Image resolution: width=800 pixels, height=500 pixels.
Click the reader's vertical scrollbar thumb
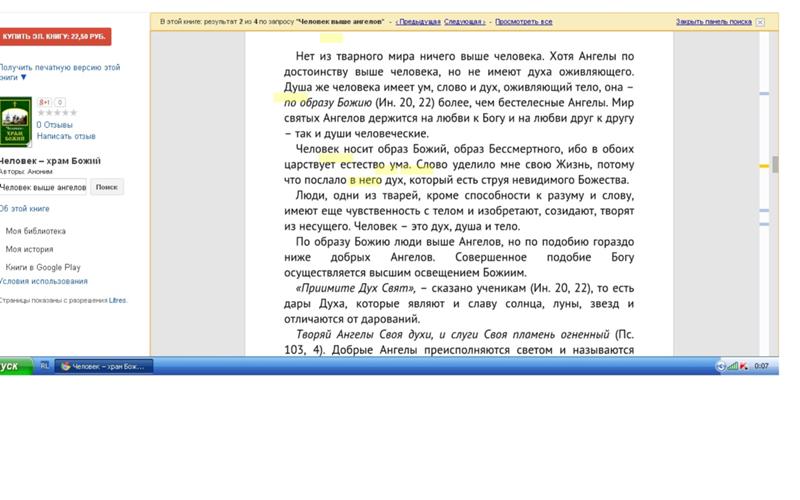[x=776, y=164]
